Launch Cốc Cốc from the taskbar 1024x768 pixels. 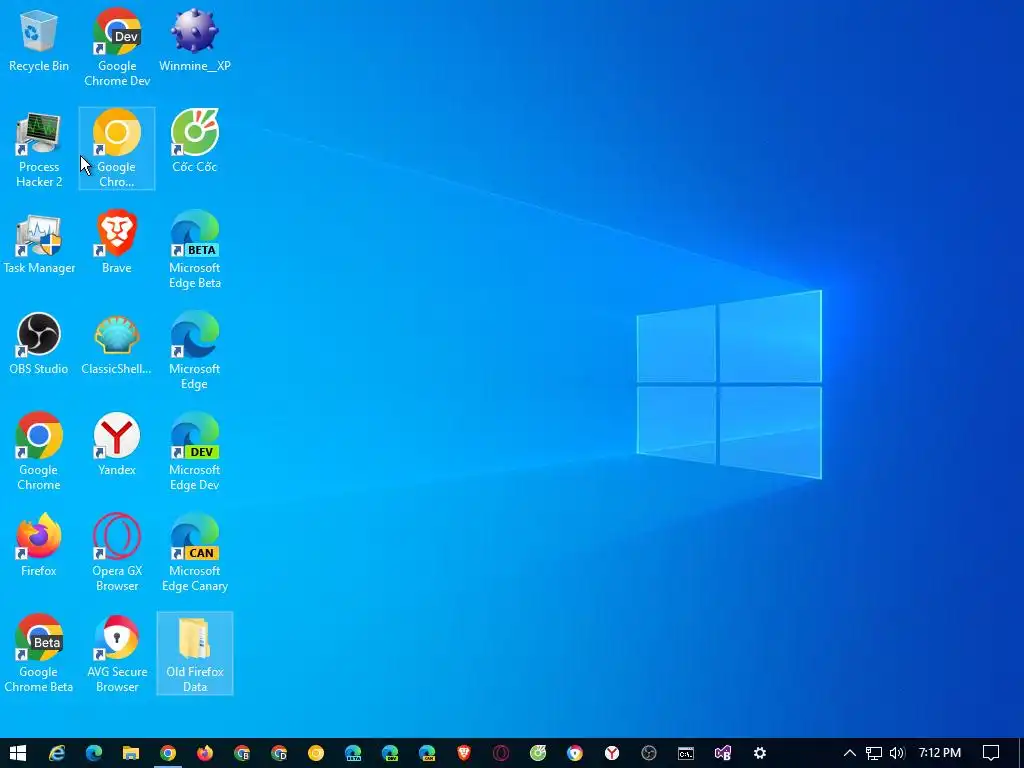pos(538,753)
